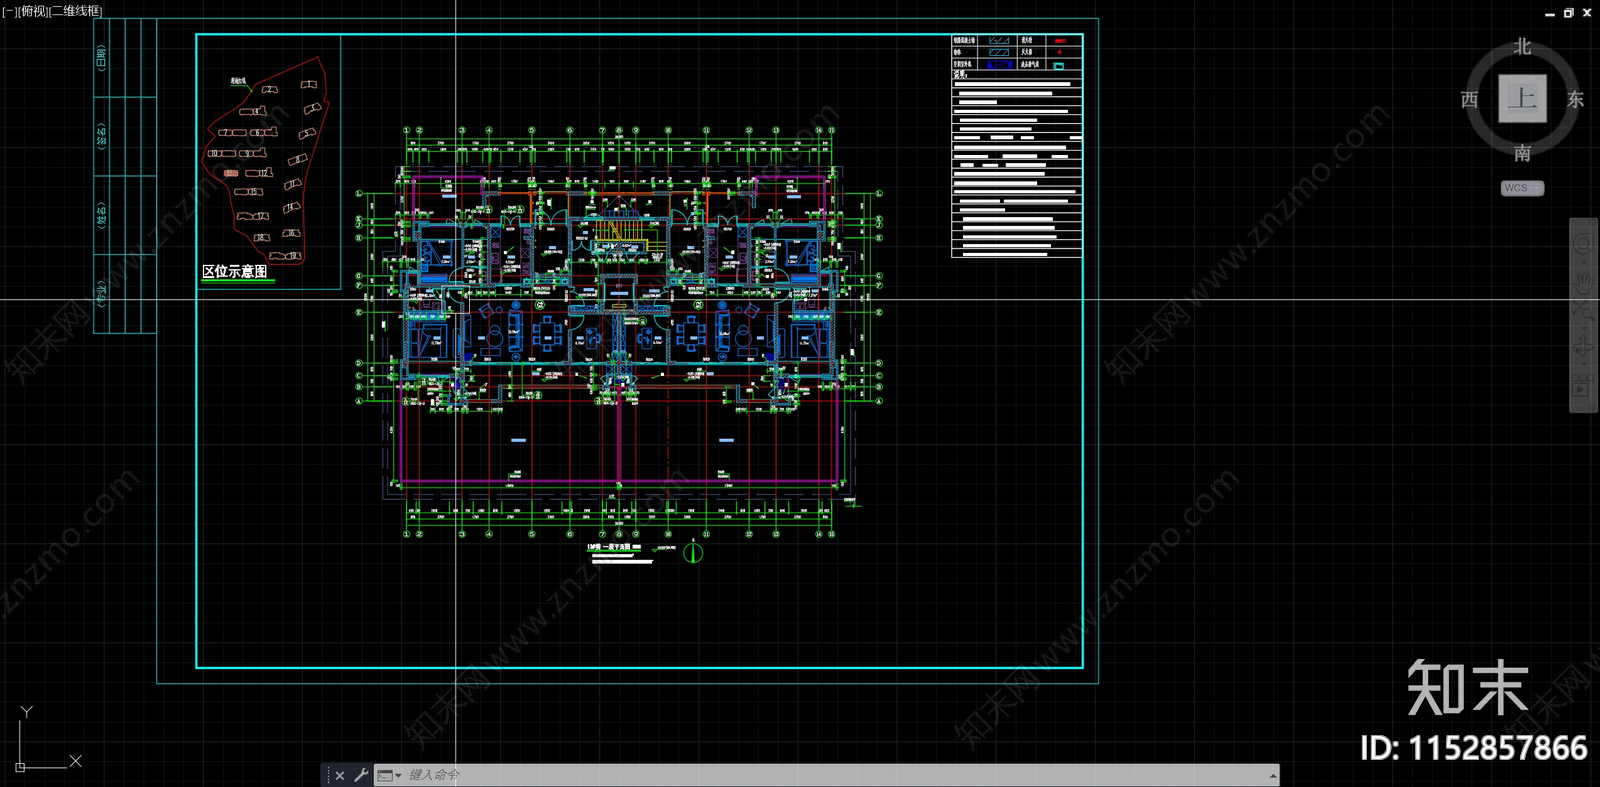1600x787 pixels.
Task: Click the Zoom Extents navigation icon
Action: click(x=1583, y=311)
